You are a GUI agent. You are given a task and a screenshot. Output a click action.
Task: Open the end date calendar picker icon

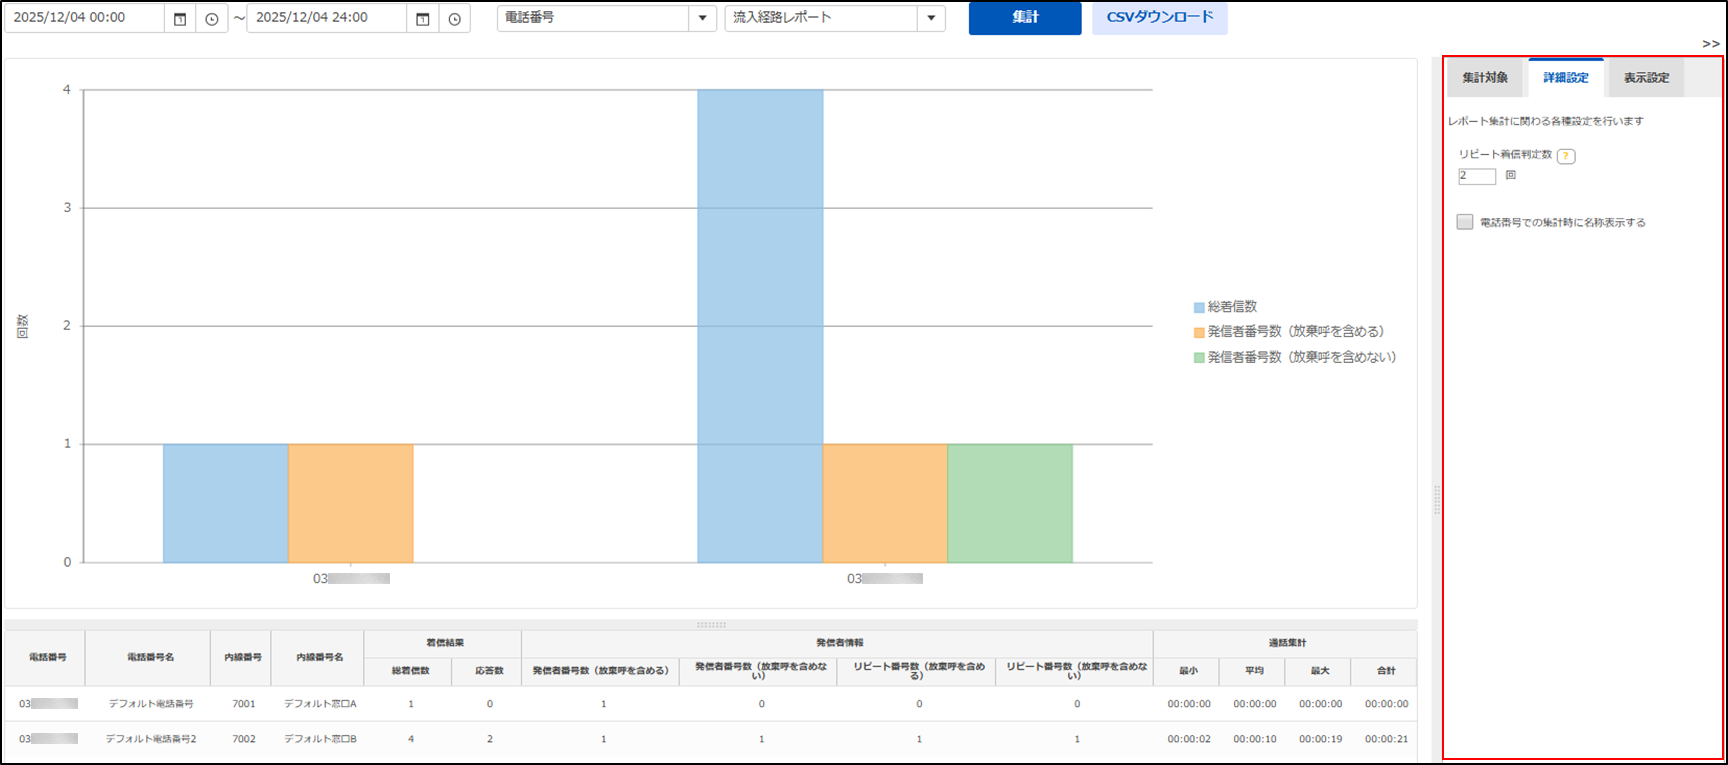click(423, 19)
